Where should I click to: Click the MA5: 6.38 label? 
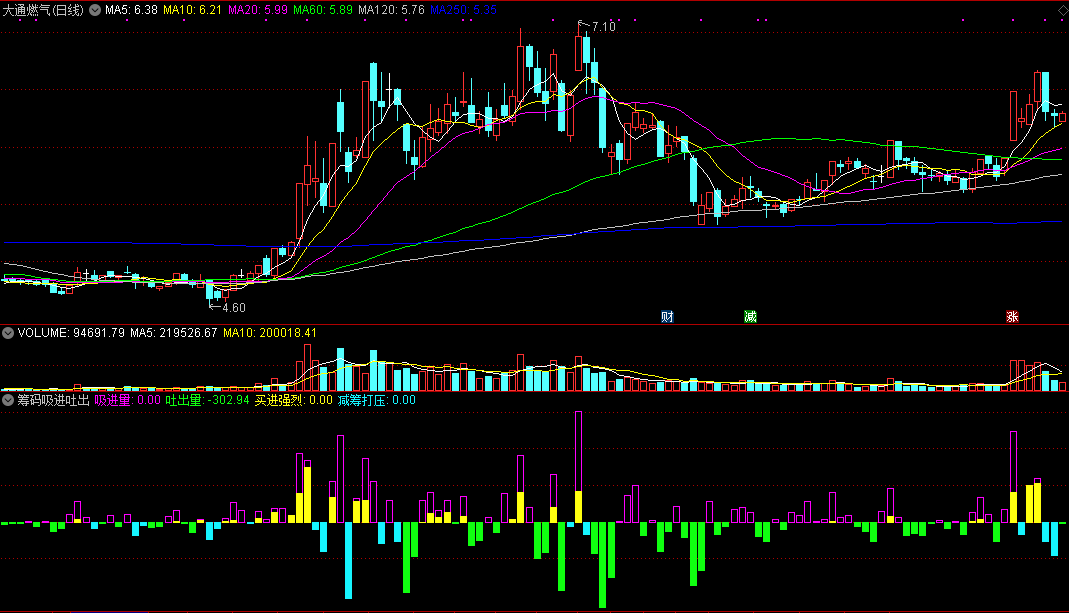[x=131, y=10]
